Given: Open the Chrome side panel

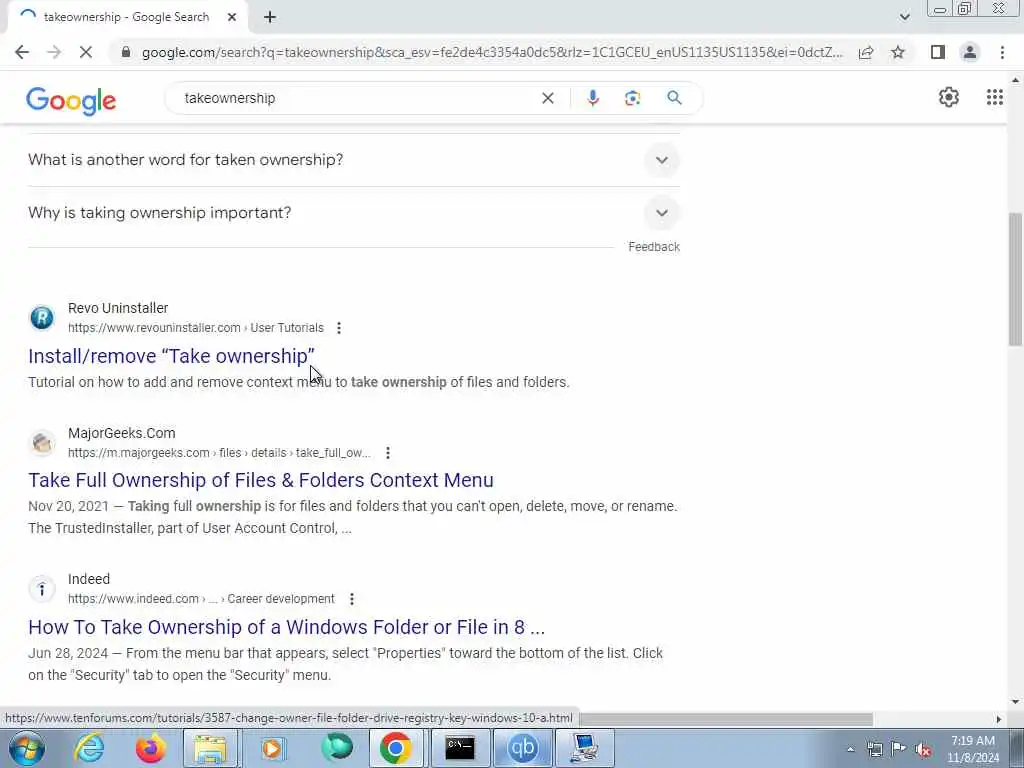Looking at the screenshot, I should 938,52.
